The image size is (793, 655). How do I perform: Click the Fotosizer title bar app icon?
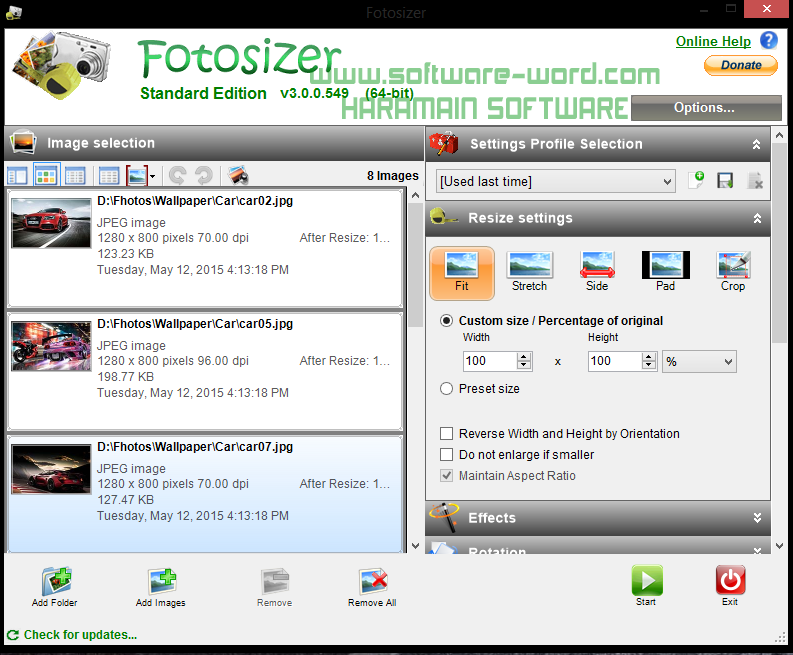tap(14, 12)
